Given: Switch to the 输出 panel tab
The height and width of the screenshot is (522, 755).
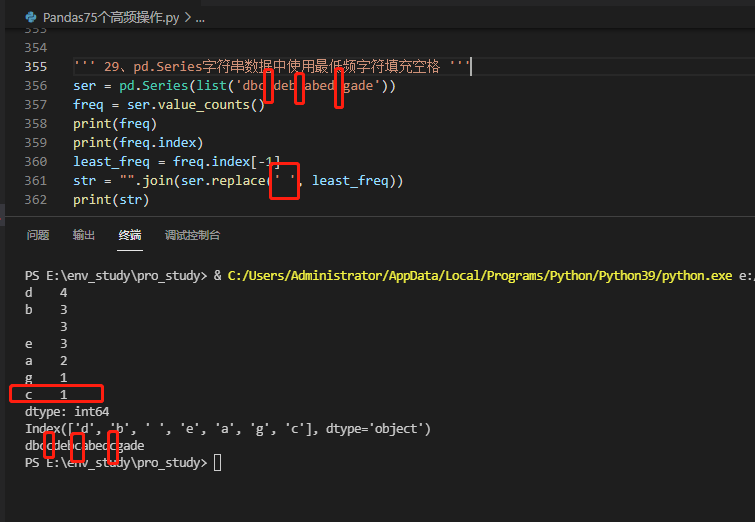Looking at the screenshot, I should pyautogui.click(x=84, y=235).
